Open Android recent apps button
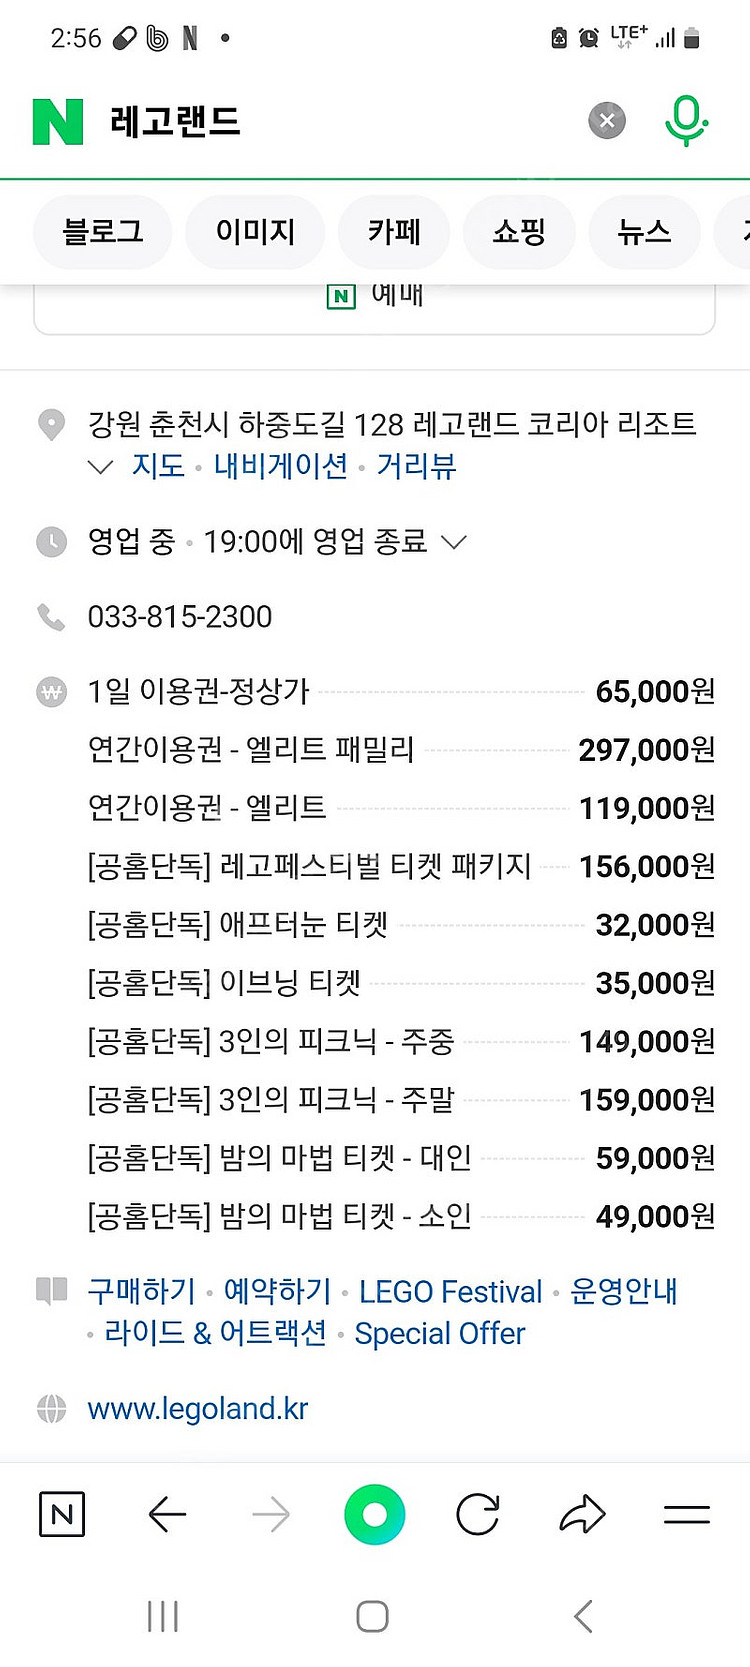The image size is (750, 1667). (163, 1616)
